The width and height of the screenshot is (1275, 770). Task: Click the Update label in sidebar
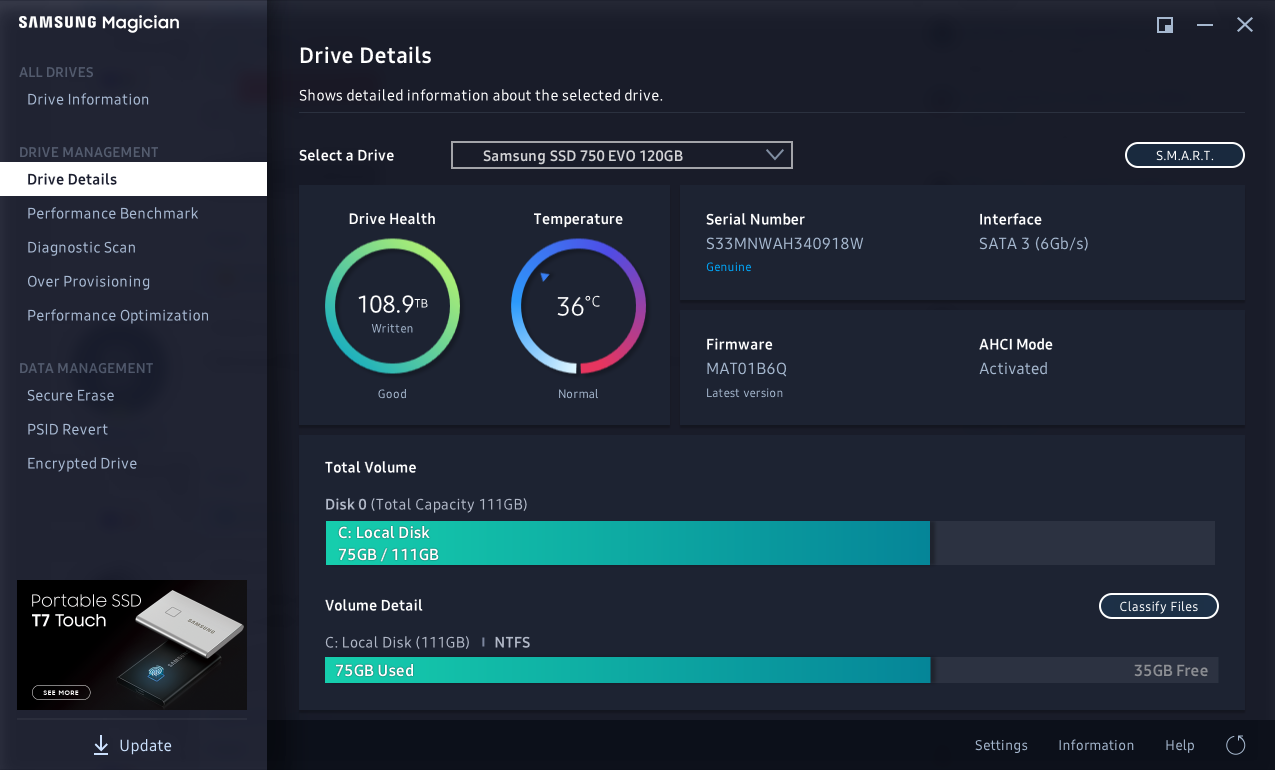point(145,745)
